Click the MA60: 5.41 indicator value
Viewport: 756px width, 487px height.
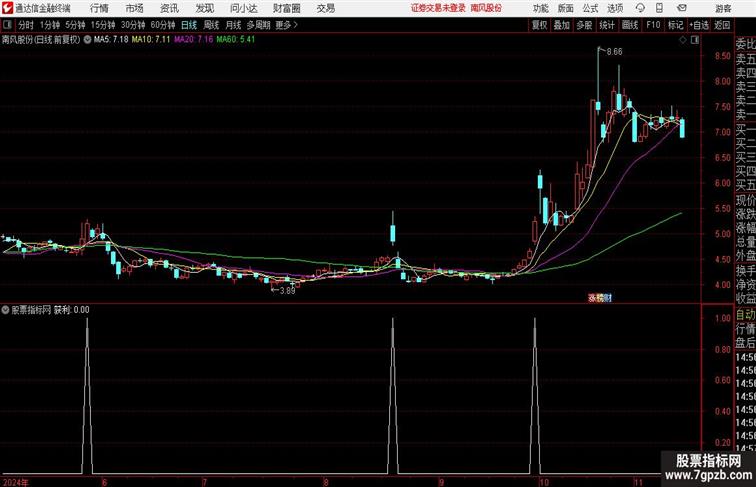[236, 40]
